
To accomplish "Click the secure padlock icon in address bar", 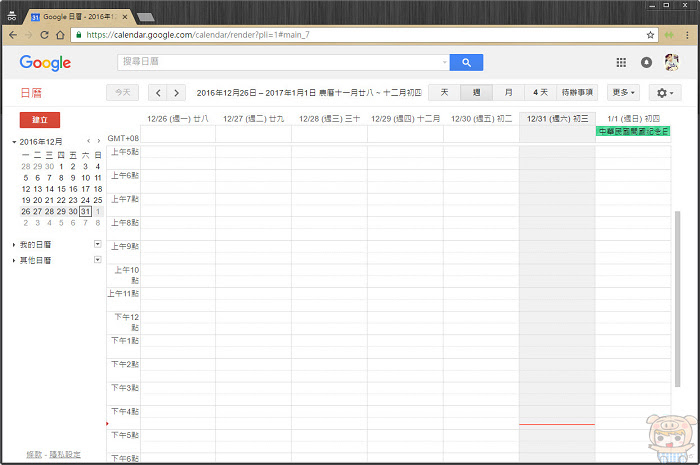I will point(79,35).
